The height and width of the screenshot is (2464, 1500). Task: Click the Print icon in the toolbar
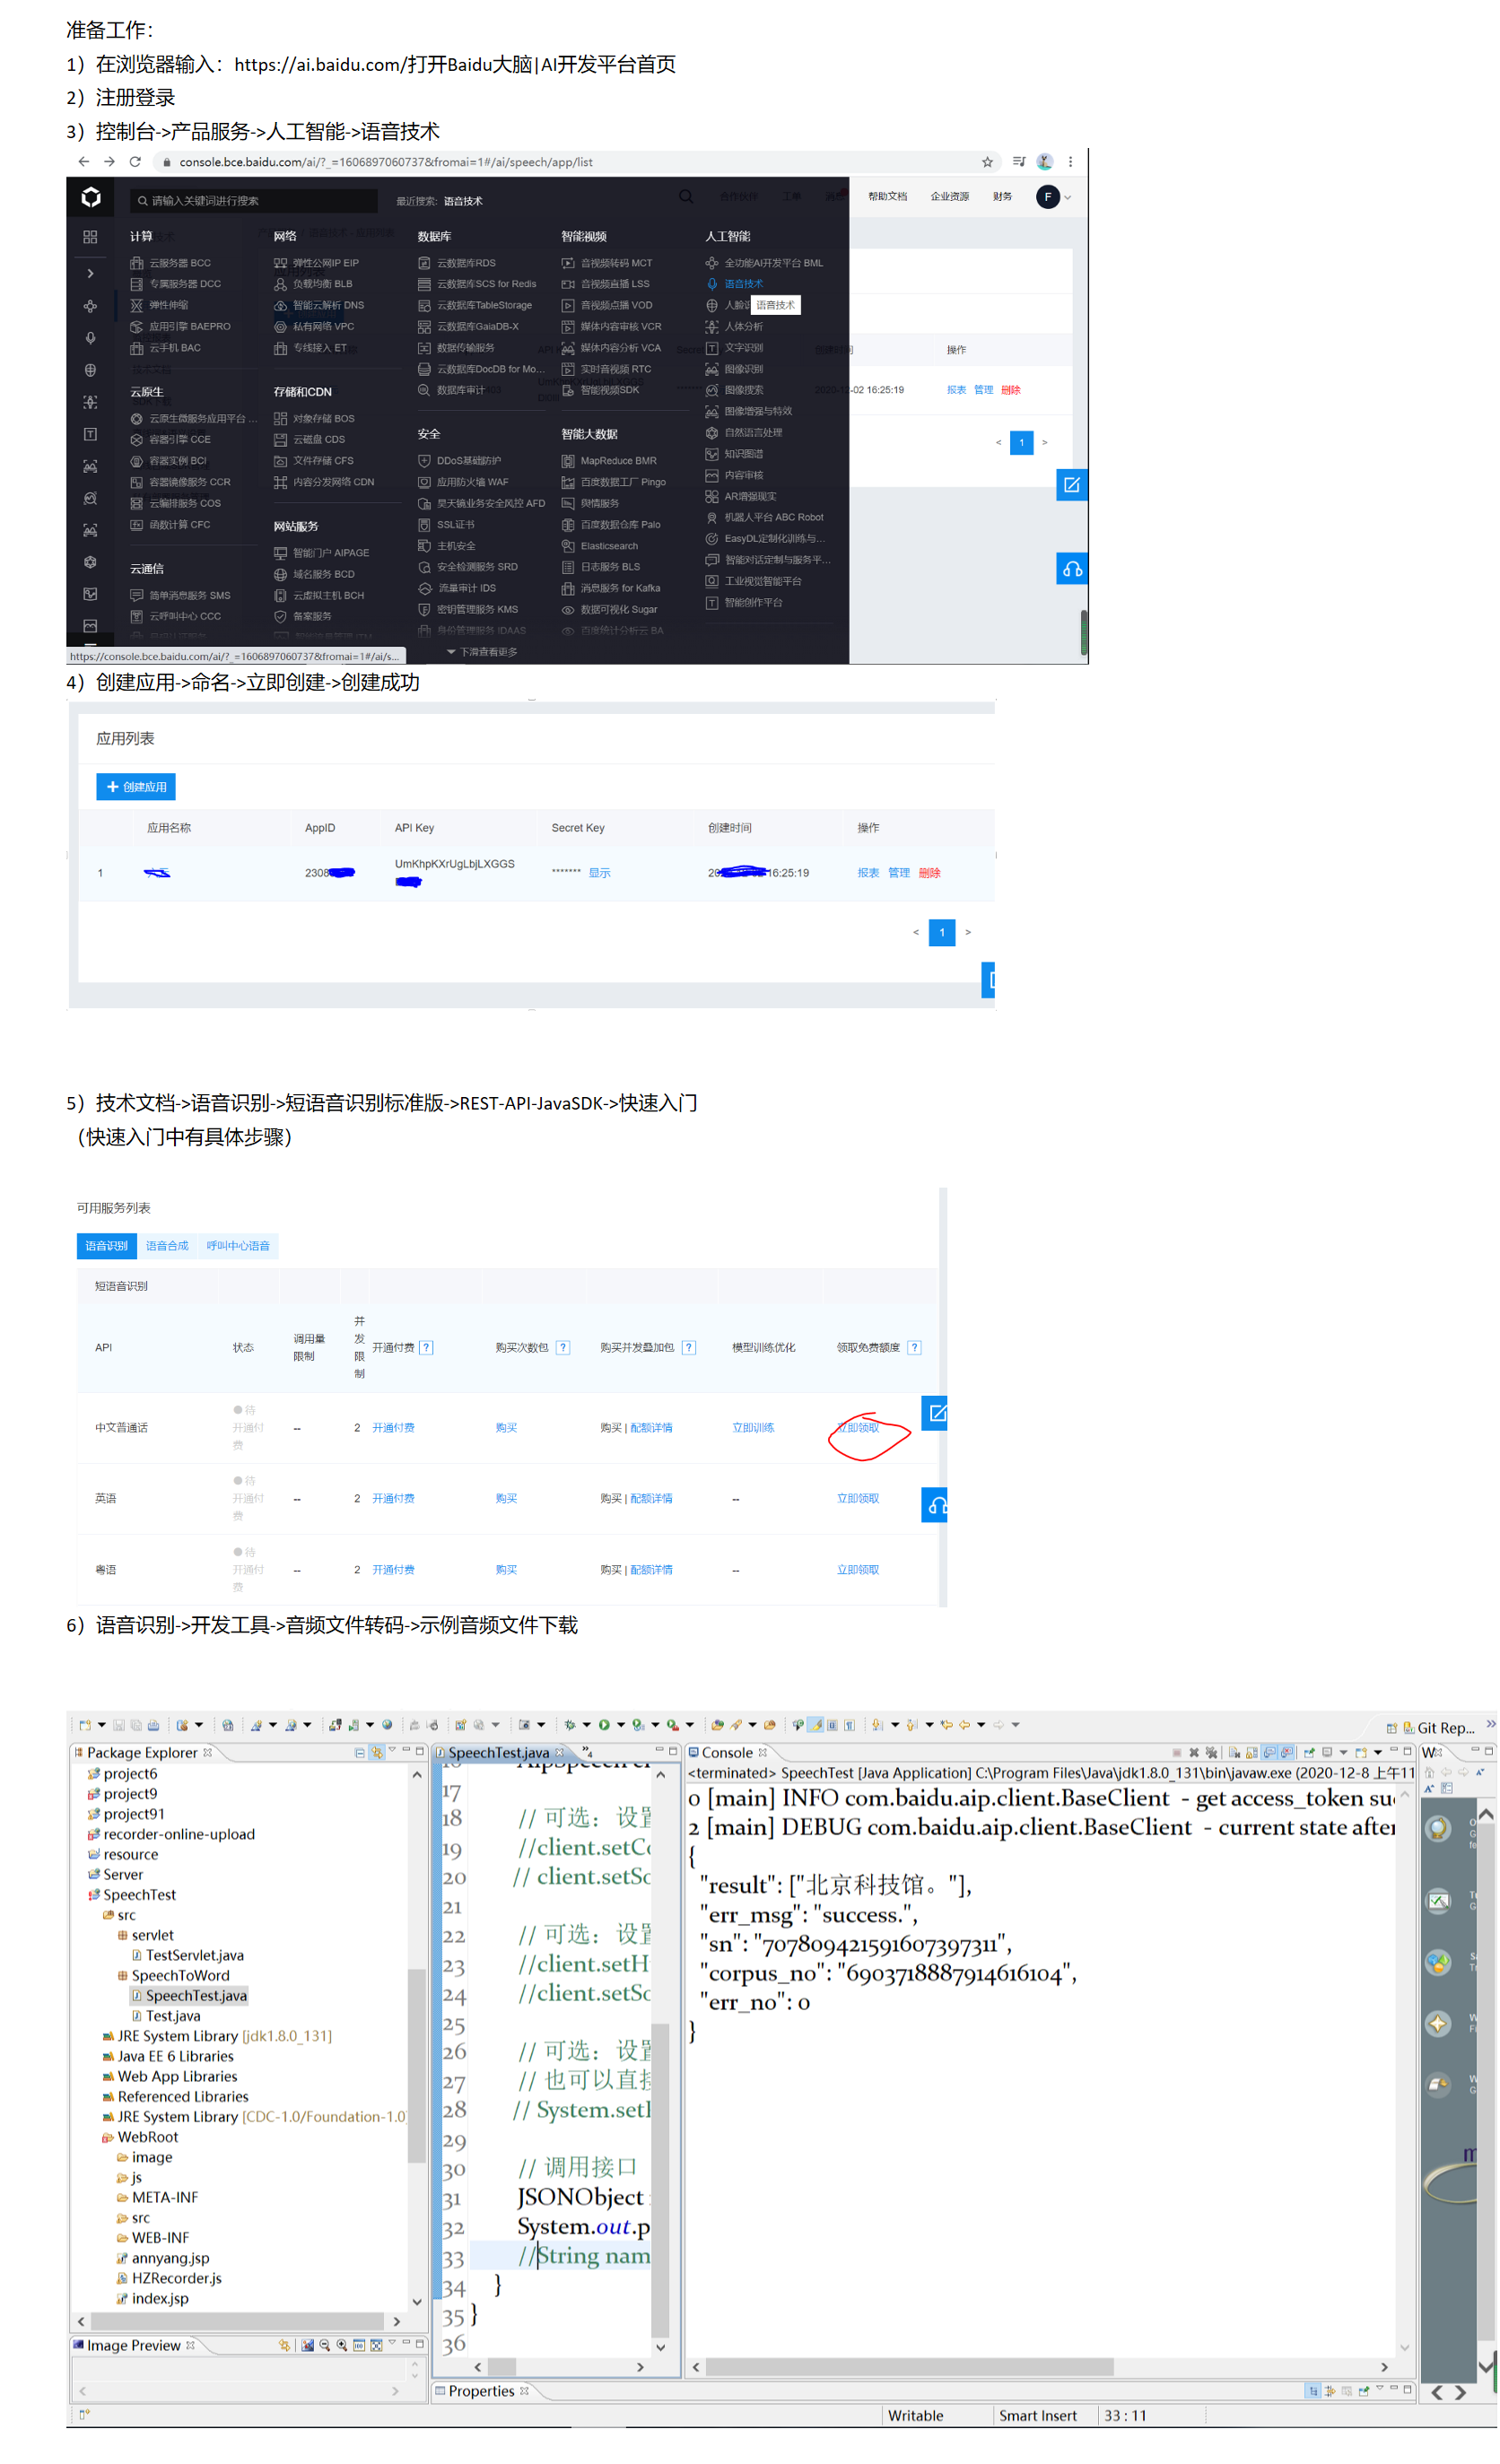[x=153, y=1726]
